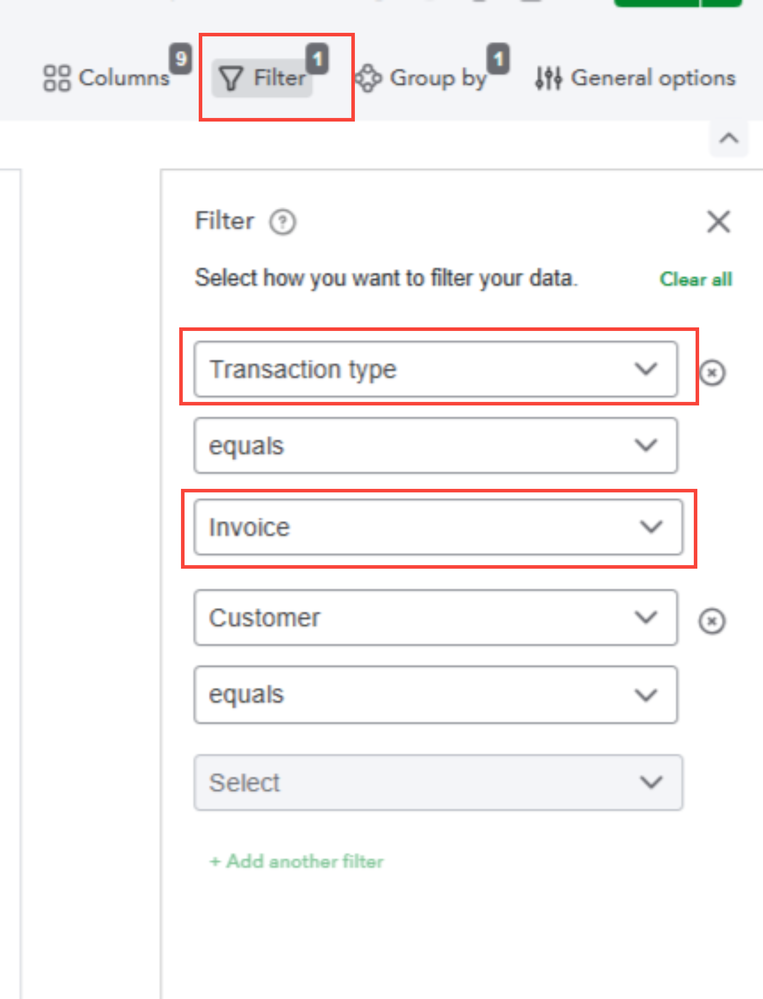Click the Columns grid icon
Screen dimensions: 763x999
56,78
